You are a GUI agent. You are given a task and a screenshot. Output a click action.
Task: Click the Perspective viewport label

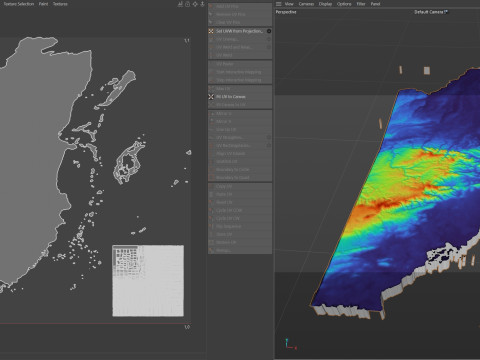[286, 12]
